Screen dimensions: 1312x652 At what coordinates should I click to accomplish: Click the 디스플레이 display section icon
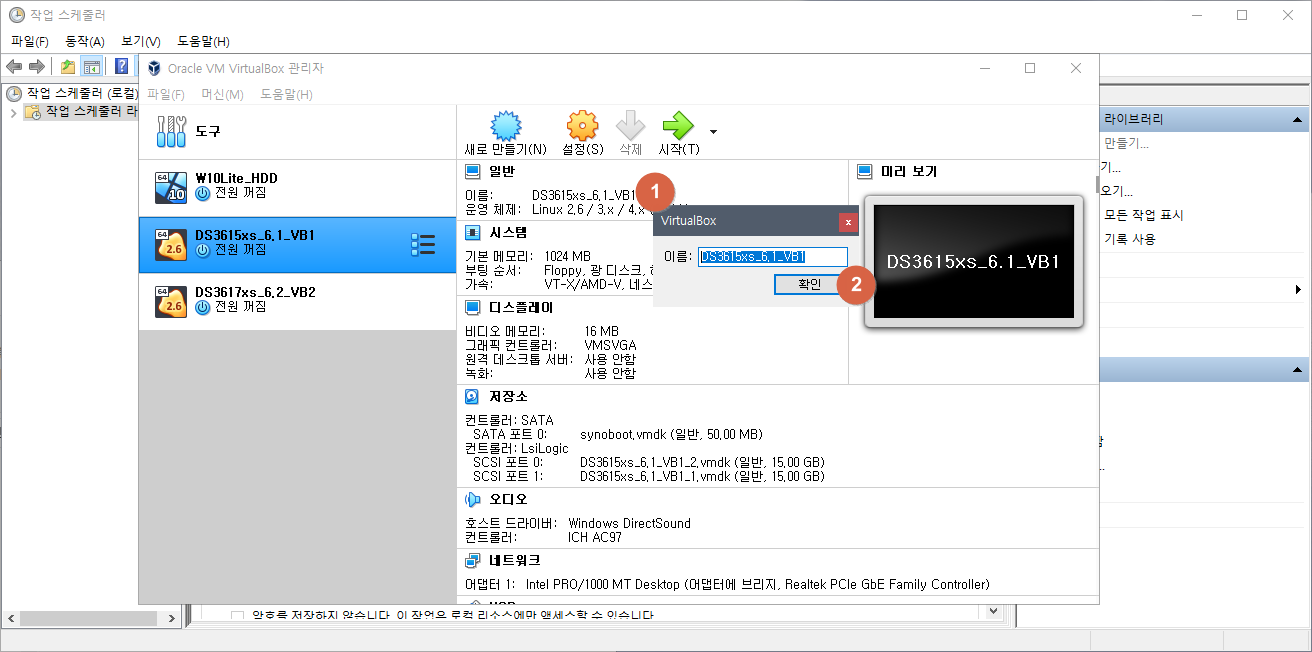pyautogui.click(x=473, y=307)
